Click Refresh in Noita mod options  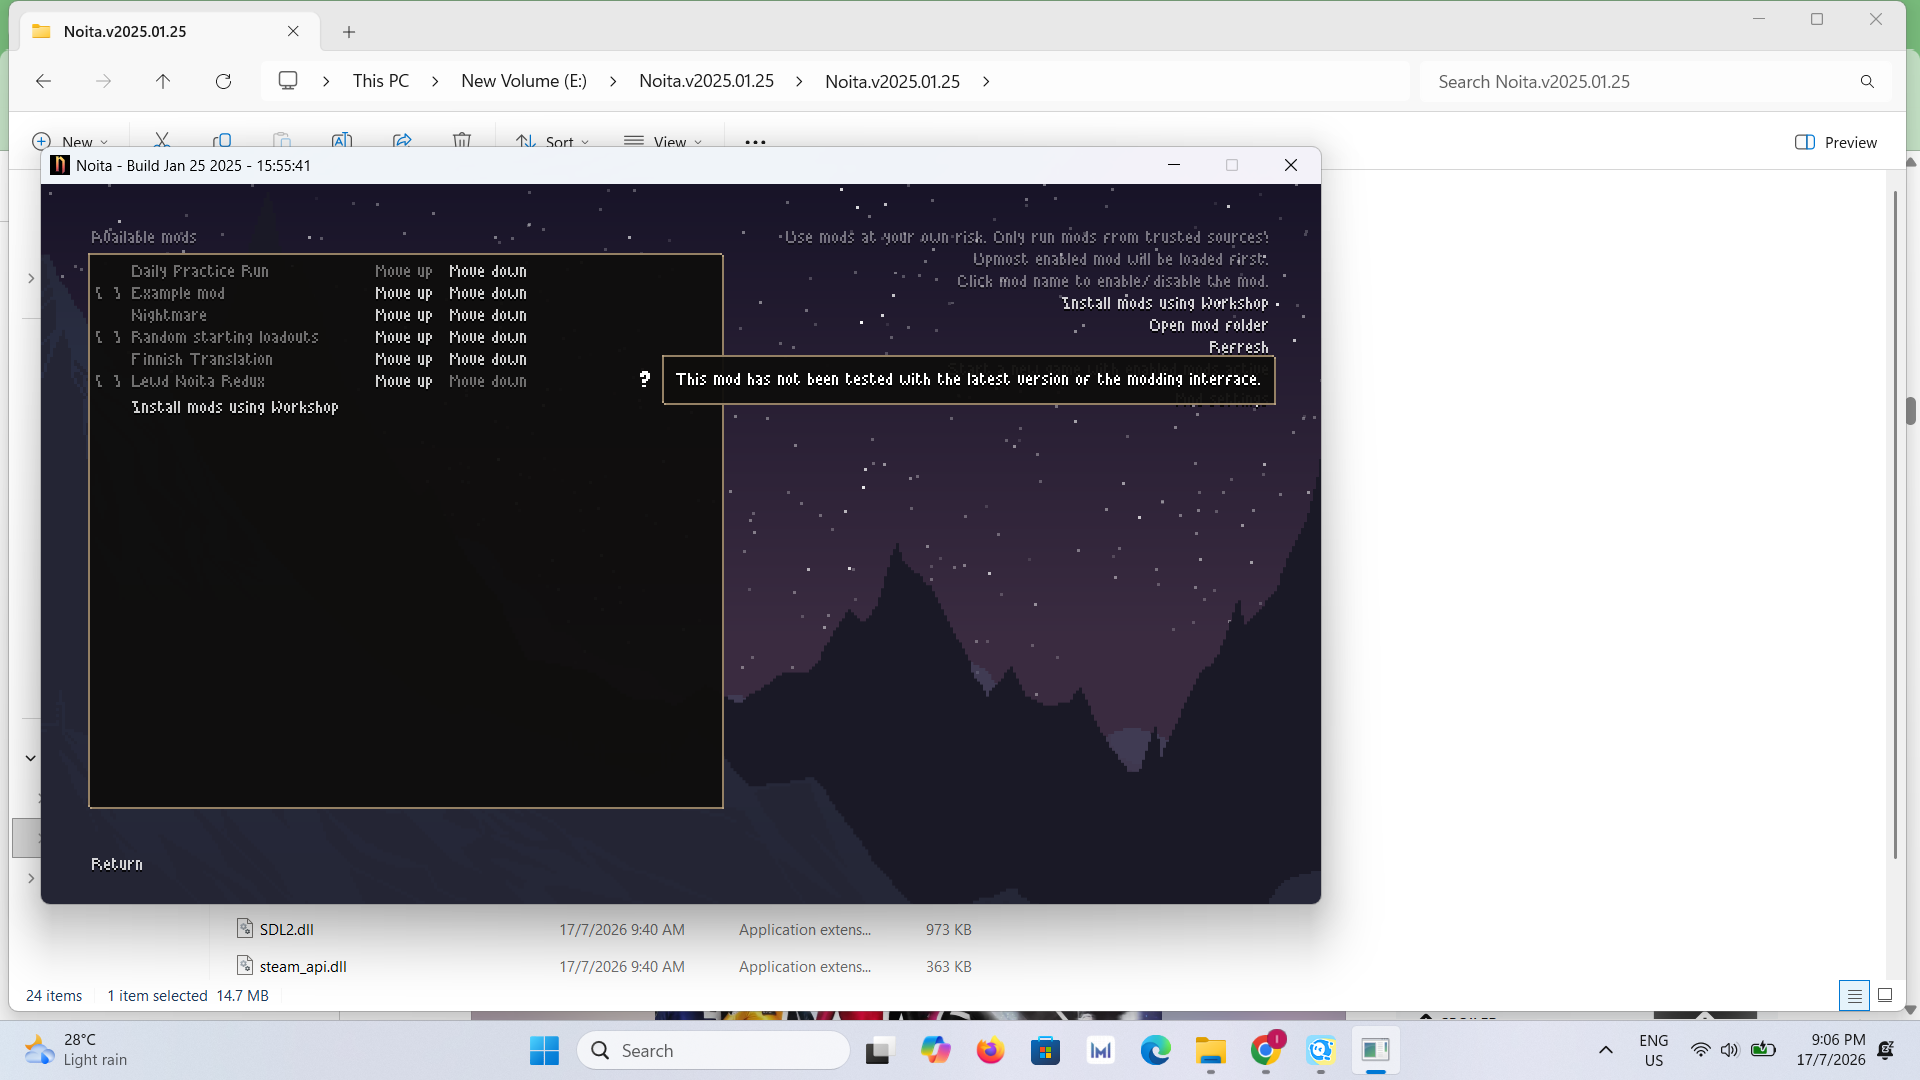click(1239, 347)
